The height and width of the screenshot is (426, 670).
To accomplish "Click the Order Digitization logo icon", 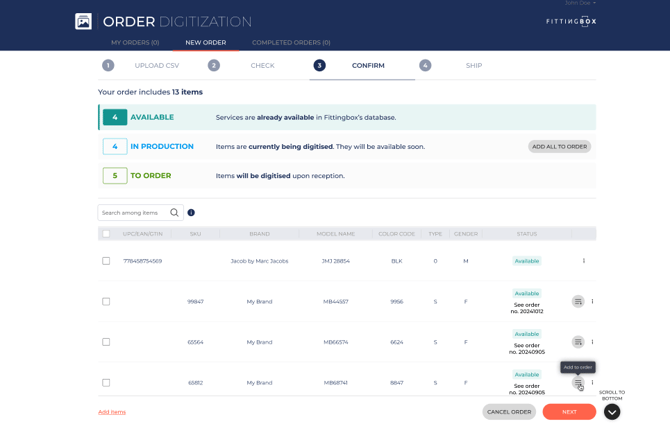I will [83, 21].
